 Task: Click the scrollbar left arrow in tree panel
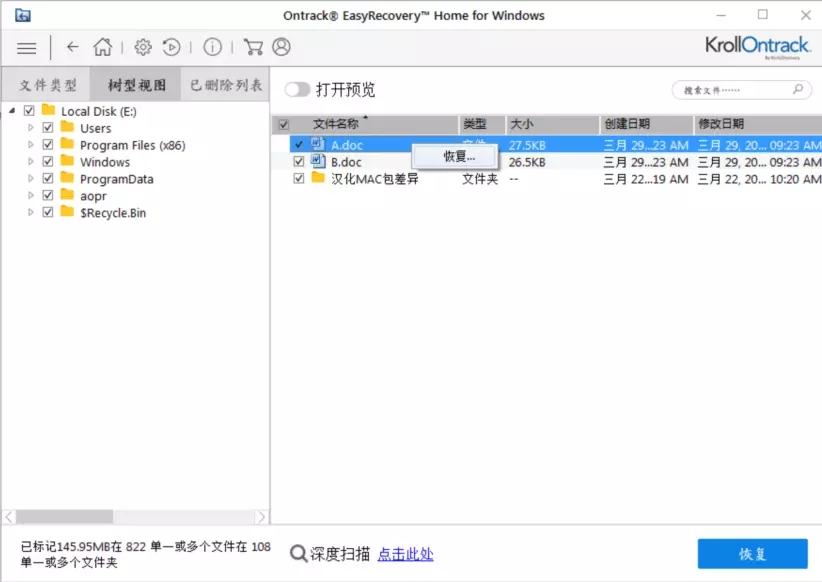point(9,517)
